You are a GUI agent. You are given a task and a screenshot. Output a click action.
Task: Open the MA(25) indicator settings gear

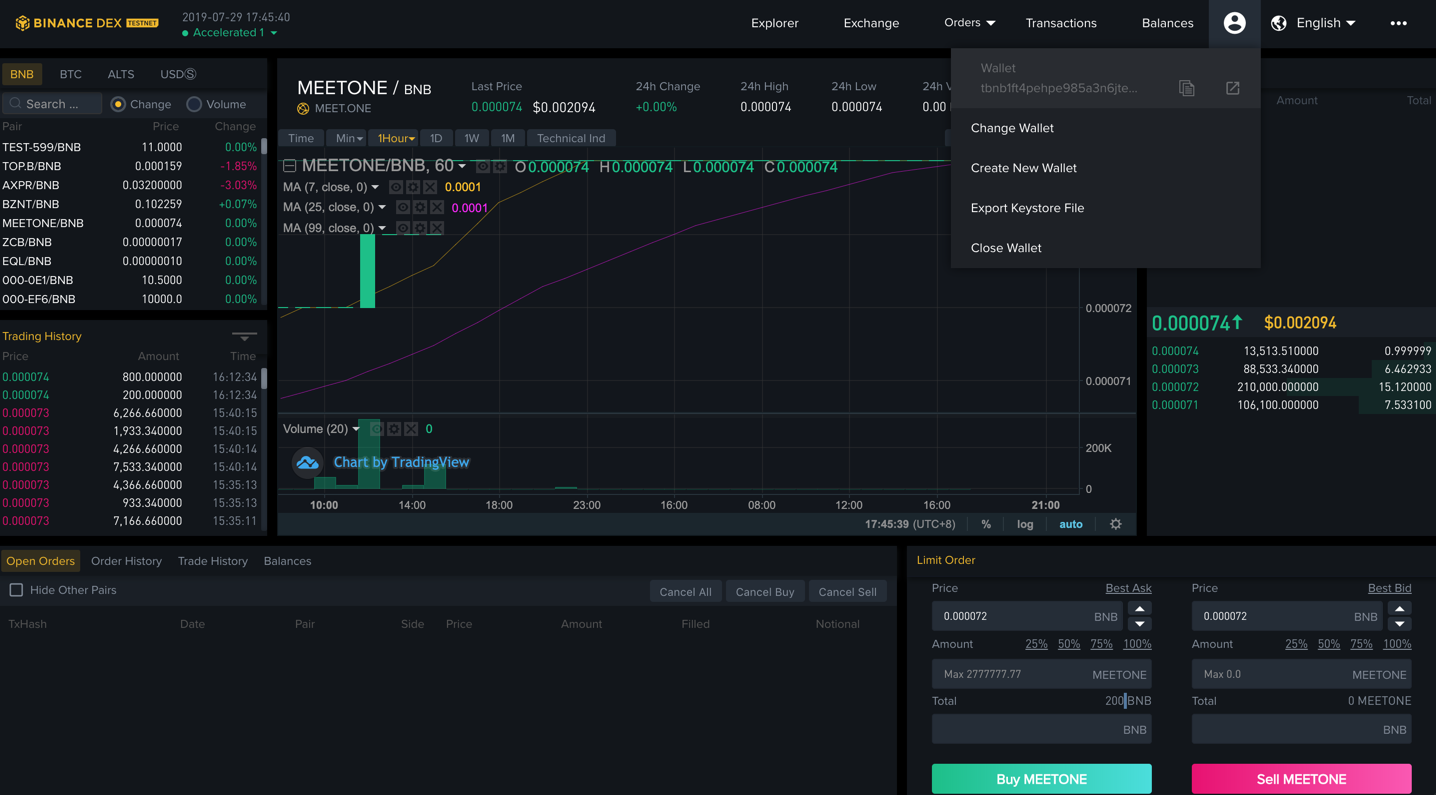420,207
